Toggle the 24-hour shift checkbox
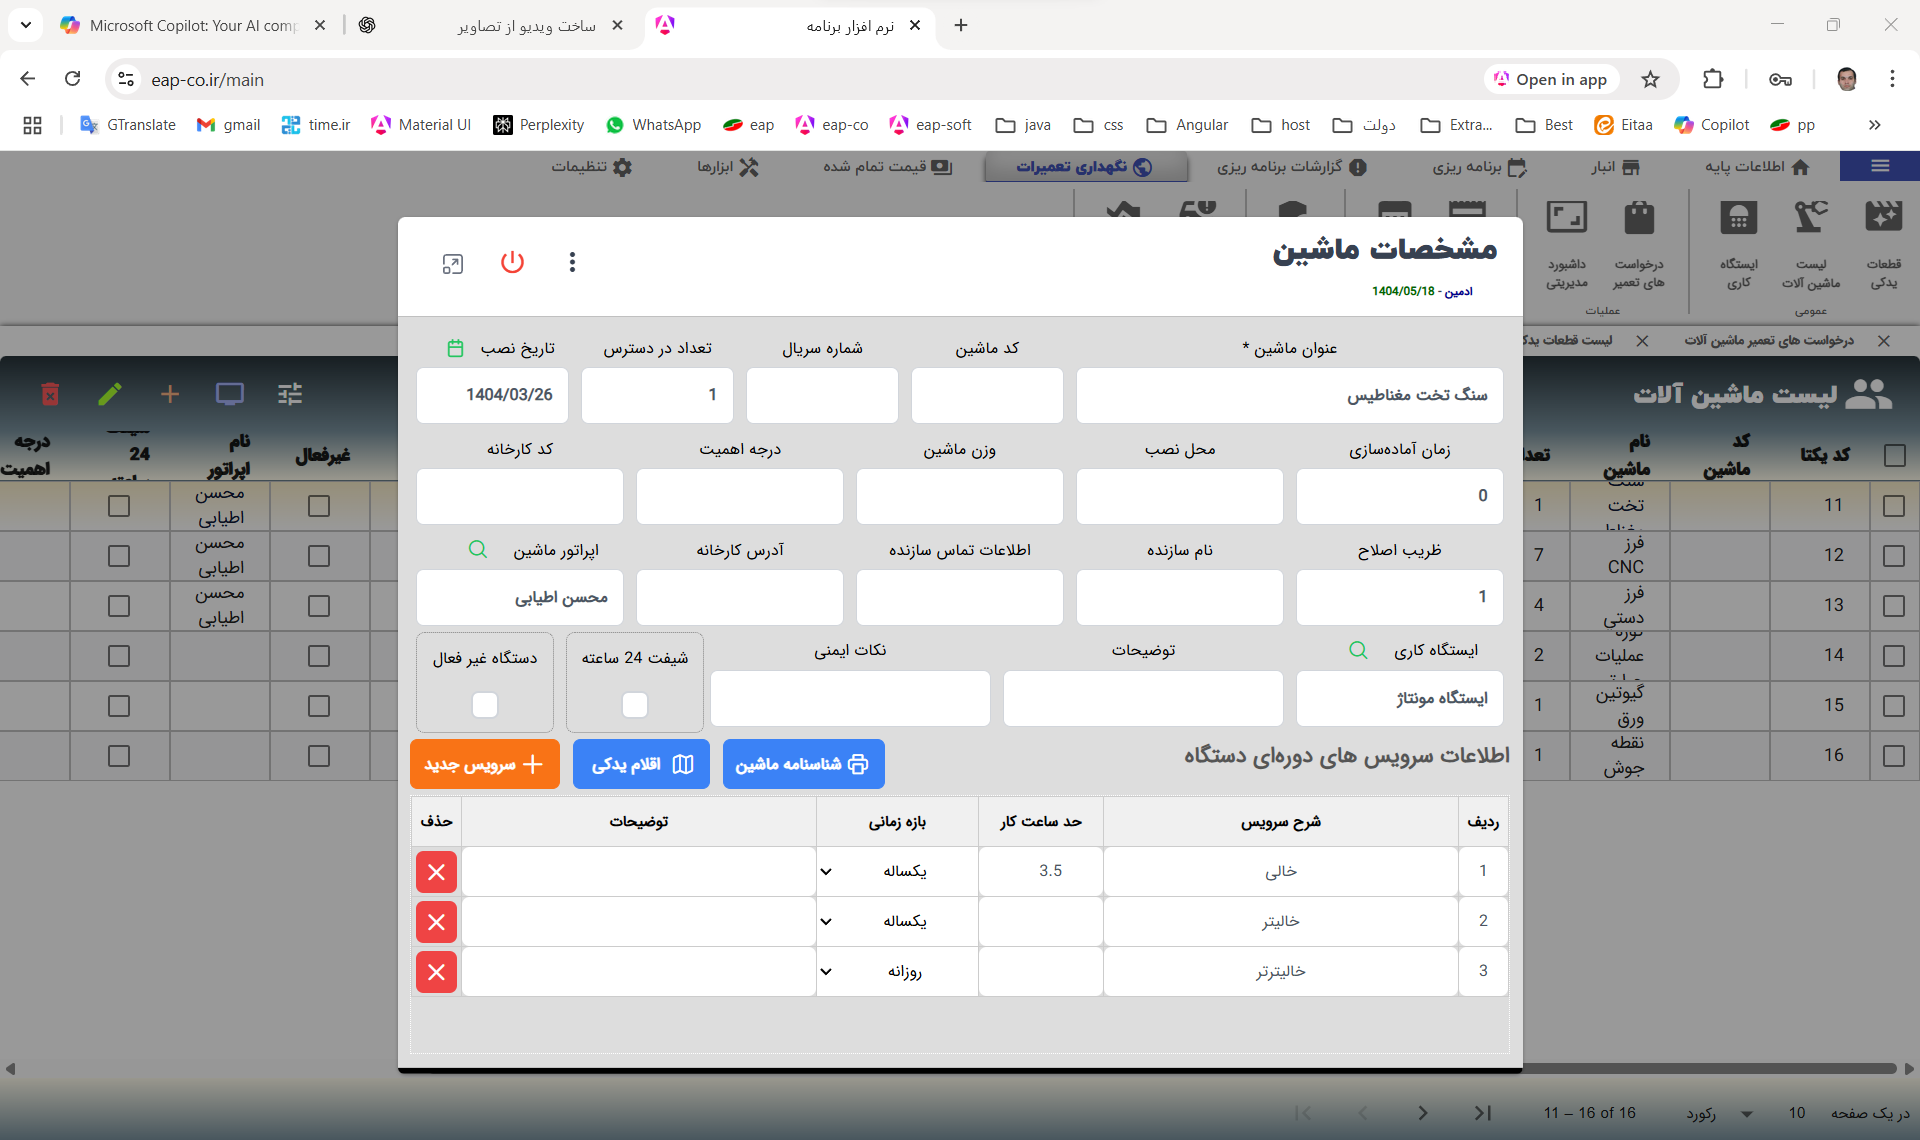1920x1140 pixels. coord(634,705)
